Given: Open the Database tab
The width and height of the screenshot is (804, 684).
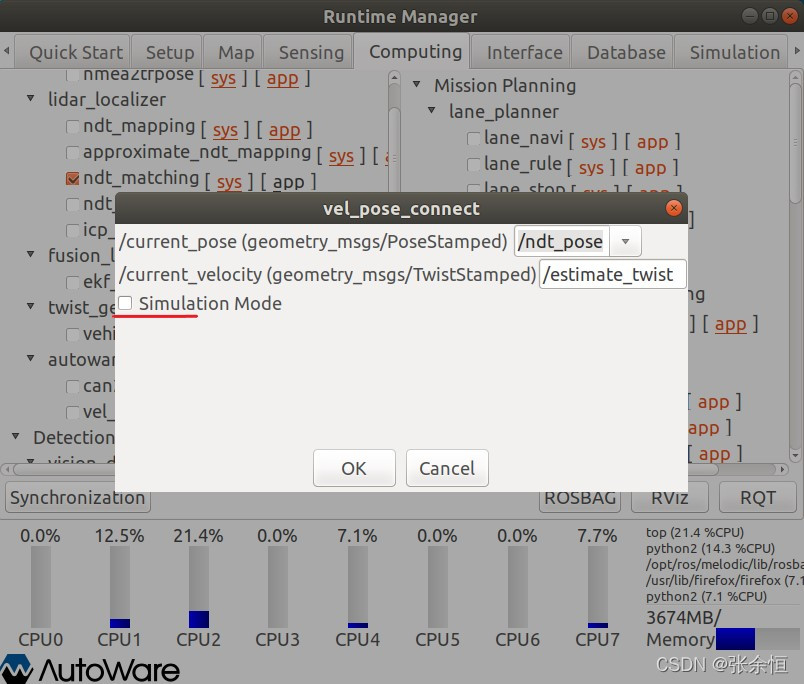Looking at the screenshot, I should [x=622, y=52].
